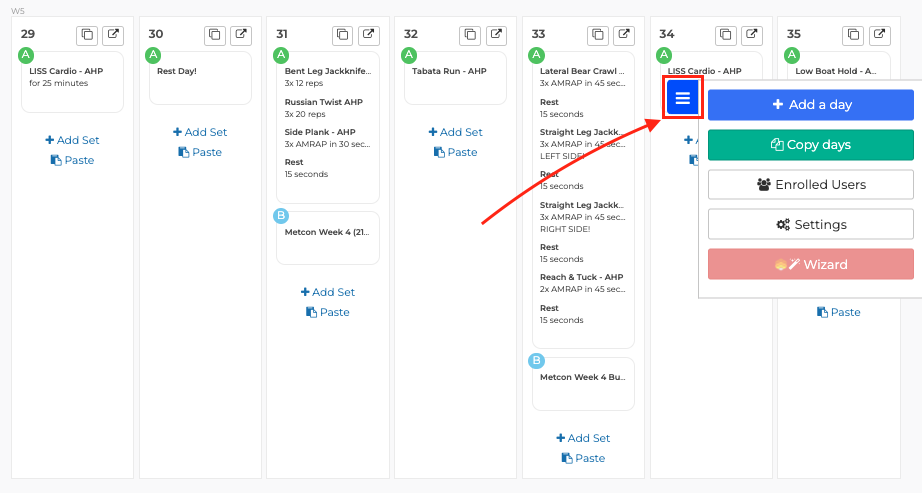The width and height of the screenshot is (922, 493).
Task: Choose Copy days from menu
Action: [811, 145]
